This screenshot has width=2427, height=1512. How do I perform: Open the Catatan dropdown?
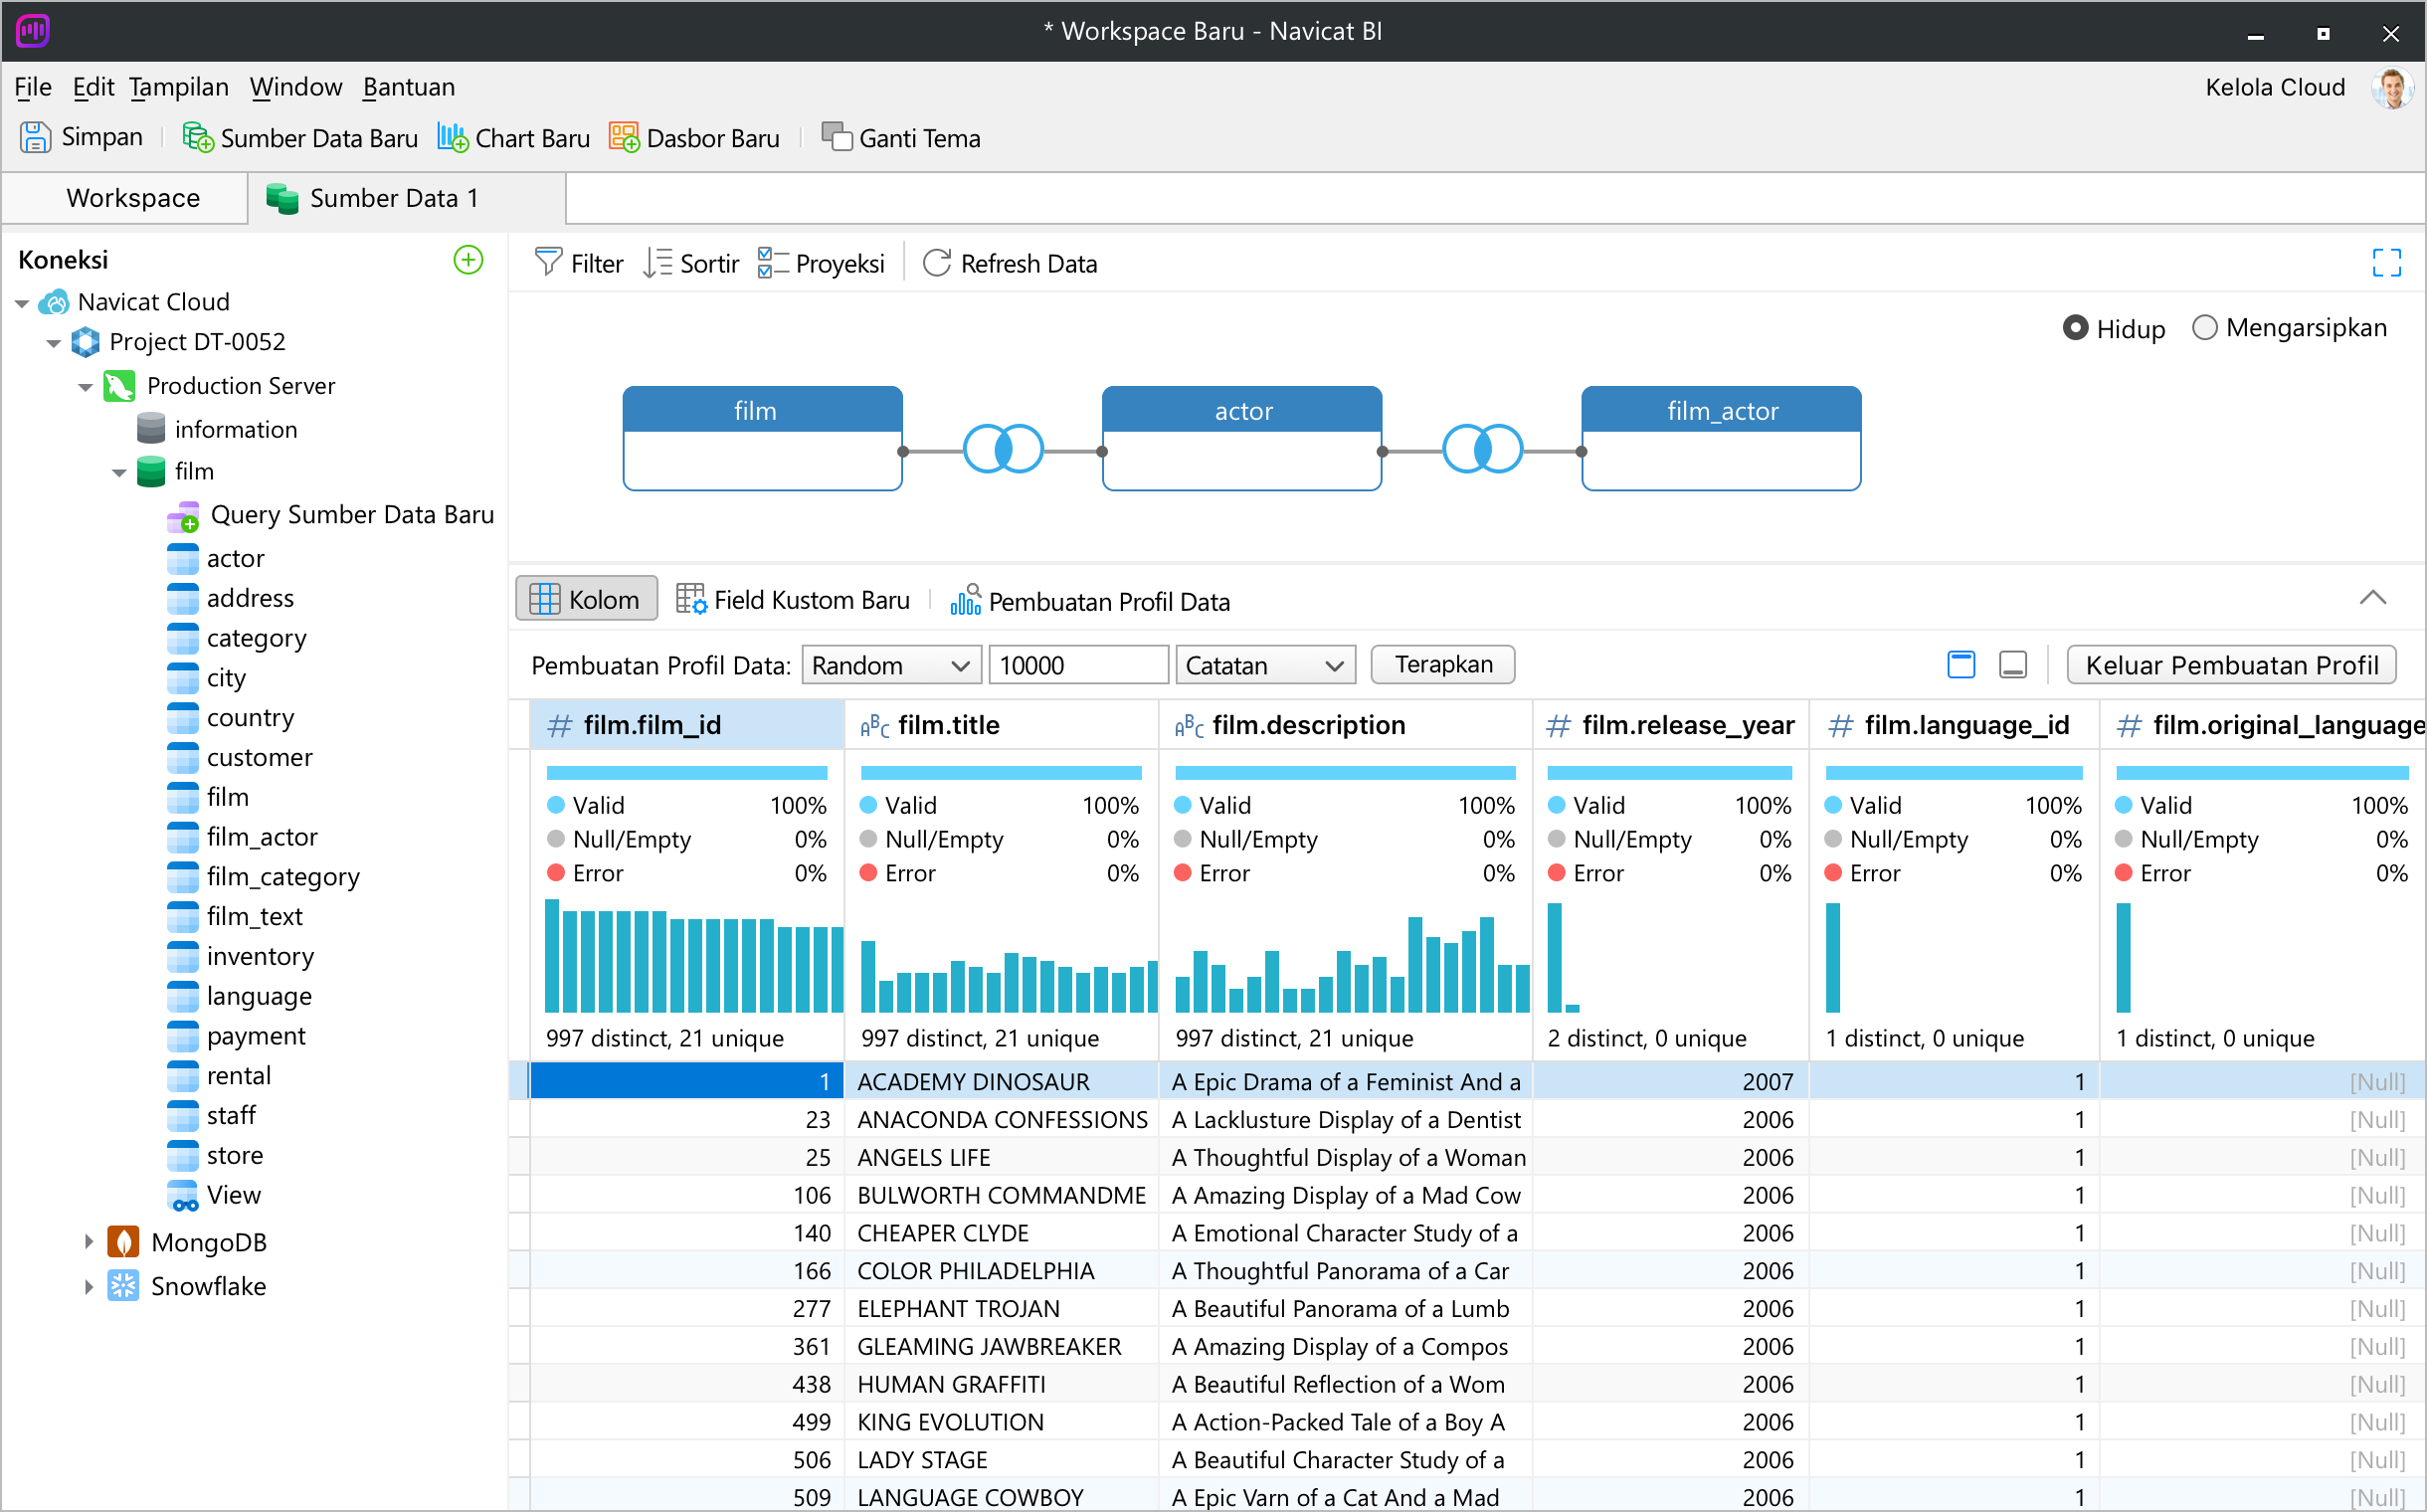[x=1264, y=665]
